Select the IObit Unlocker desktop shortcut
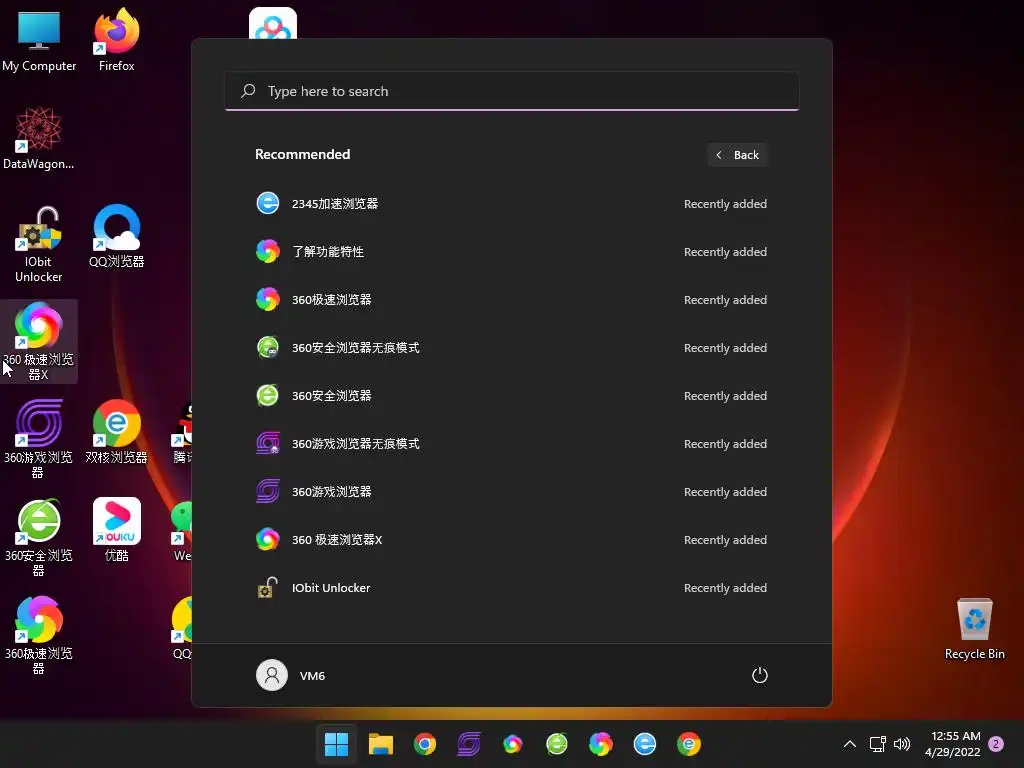 39,244
